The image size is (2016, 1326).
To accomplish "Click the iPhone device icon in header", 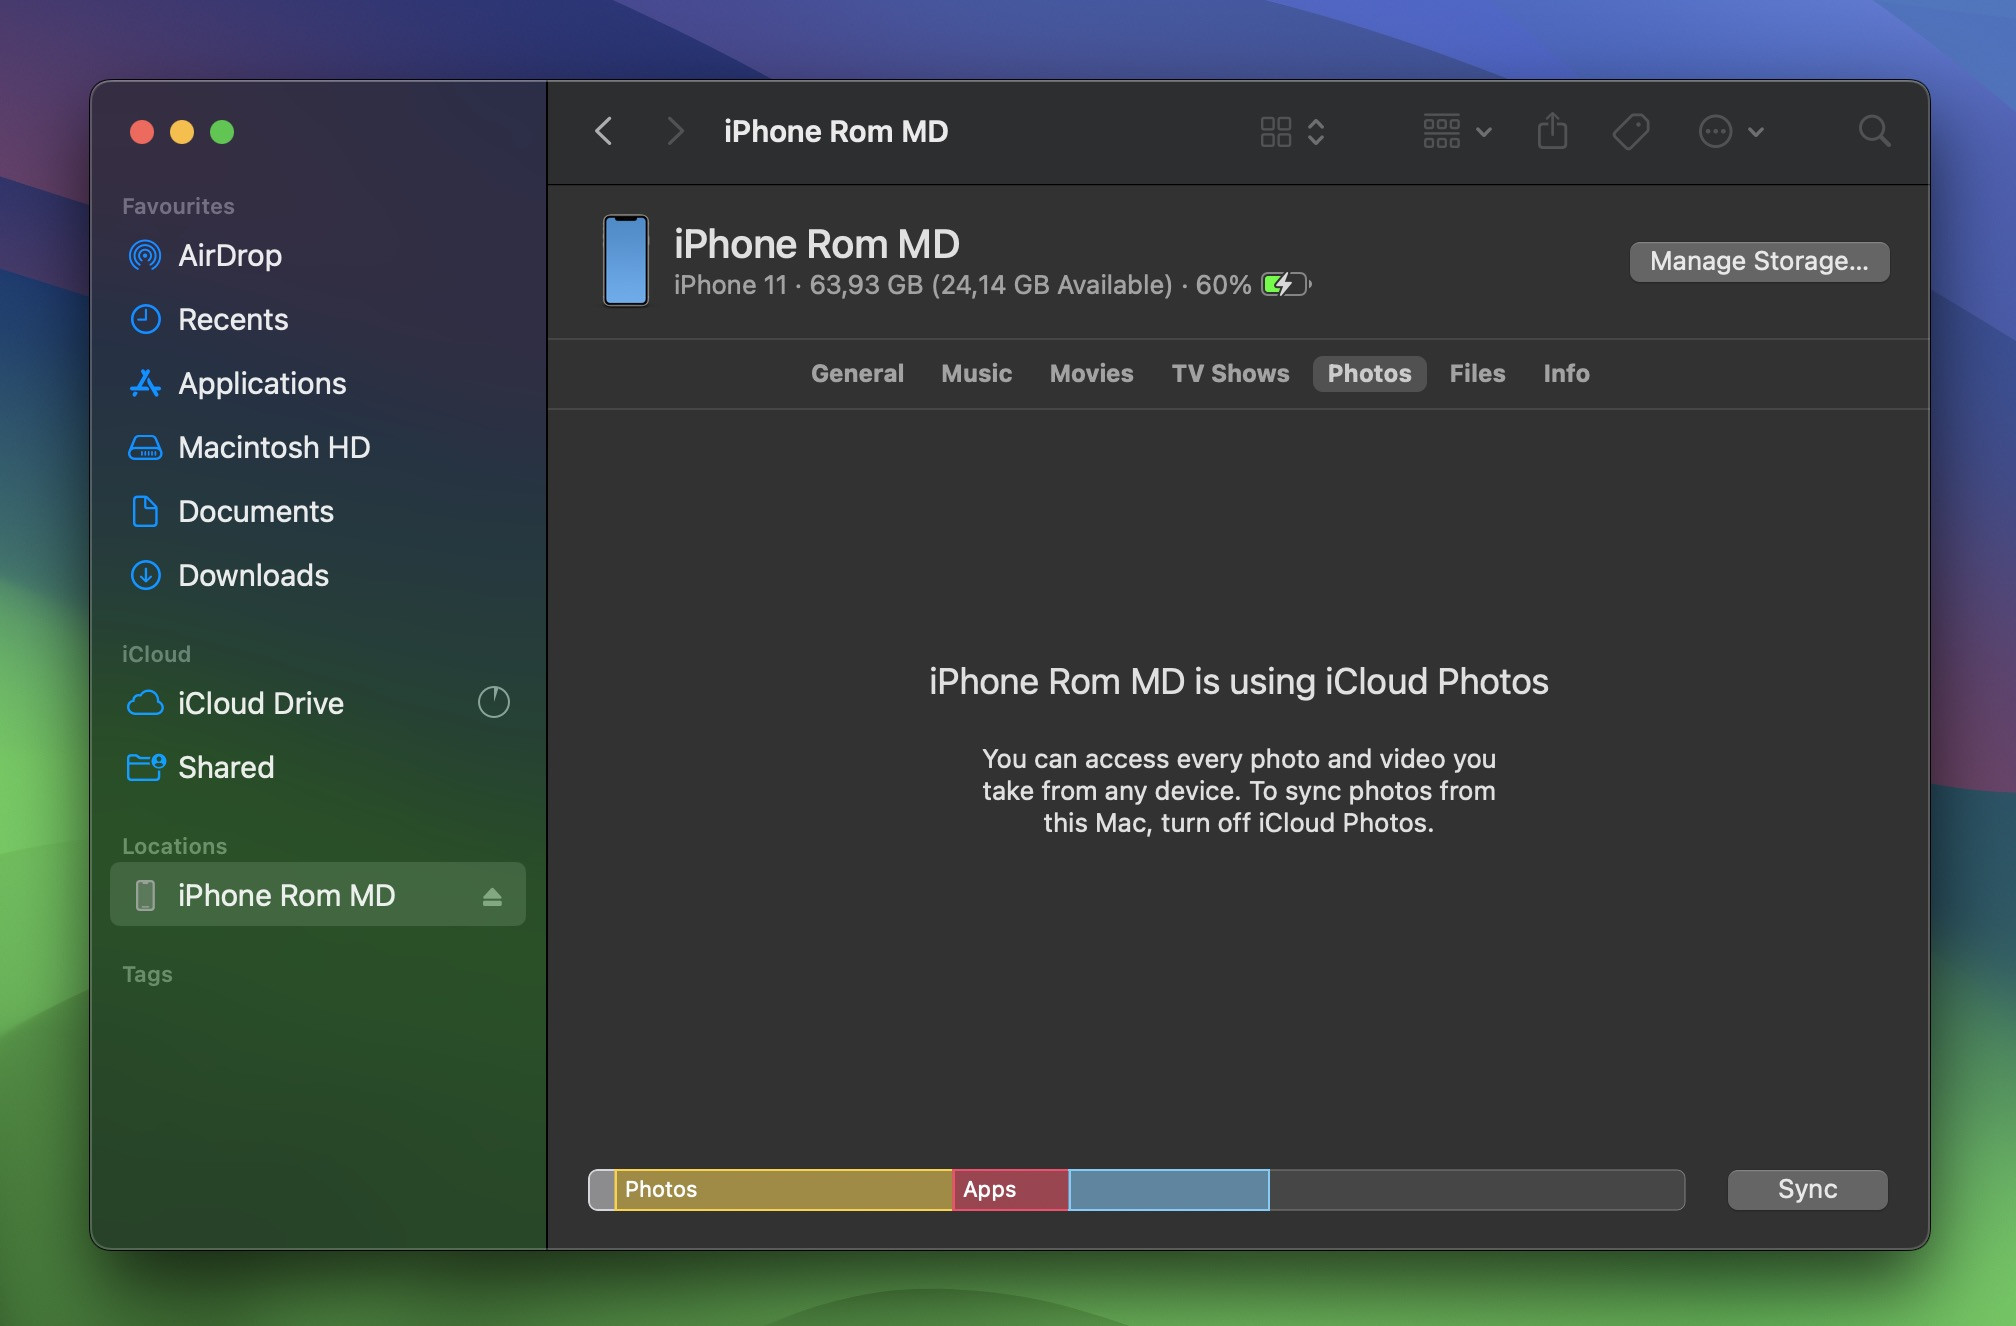I will (x=626, y=260).
